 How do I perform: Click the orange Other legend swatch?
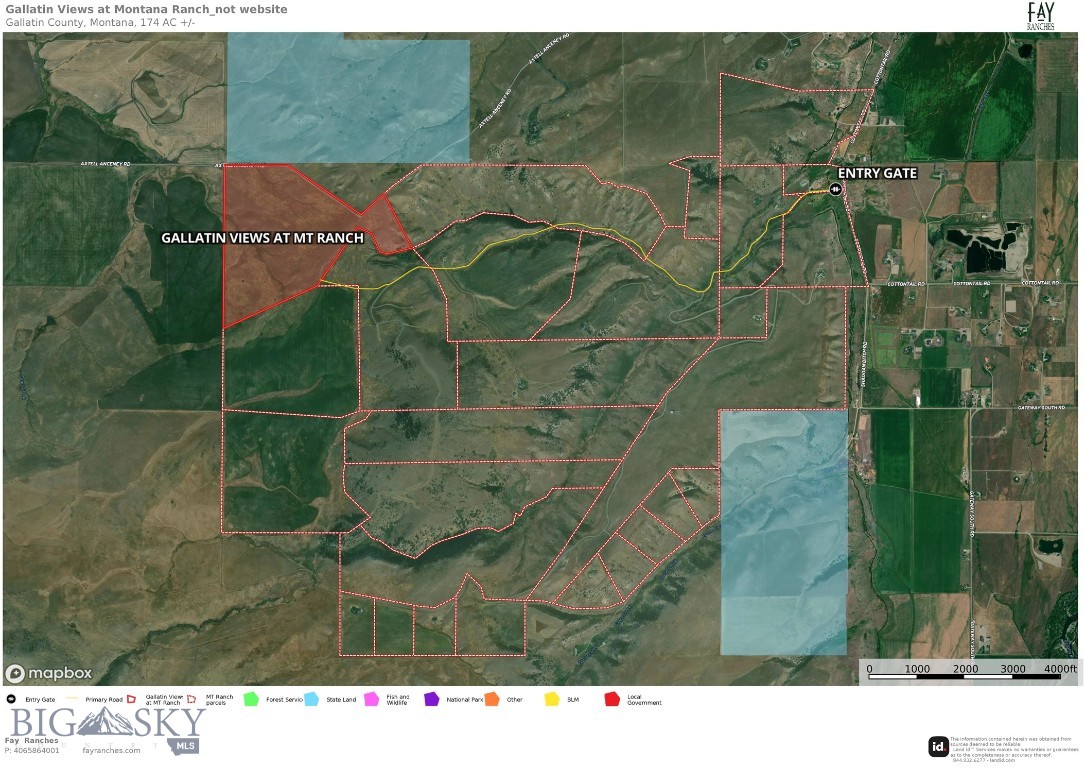[492, 699]
